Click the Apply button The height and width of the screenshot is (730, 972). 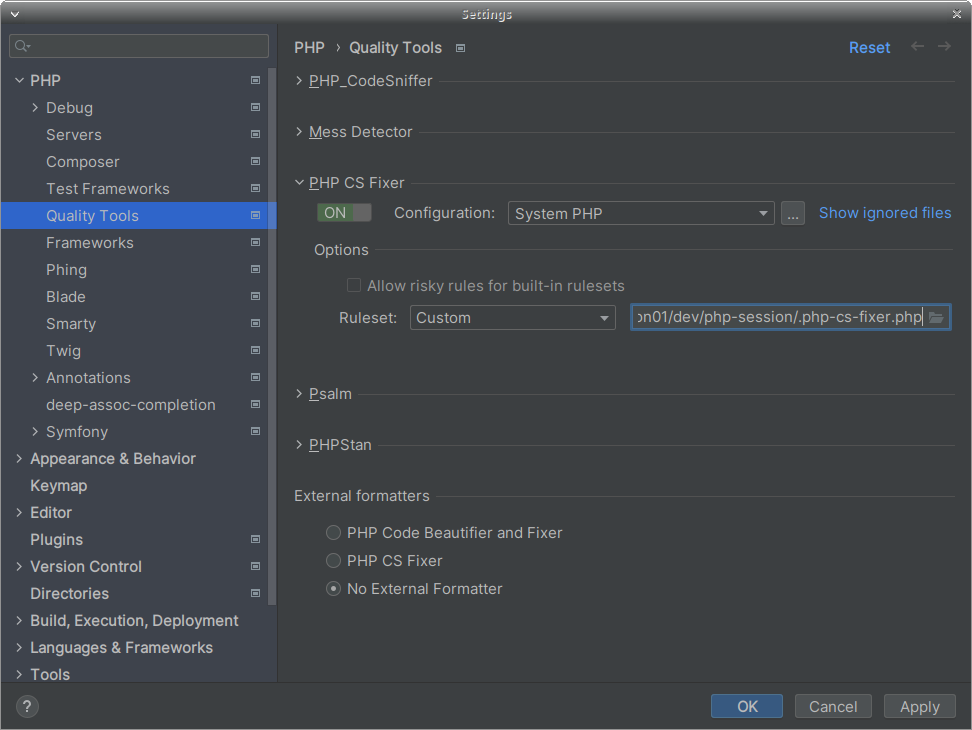920,706
